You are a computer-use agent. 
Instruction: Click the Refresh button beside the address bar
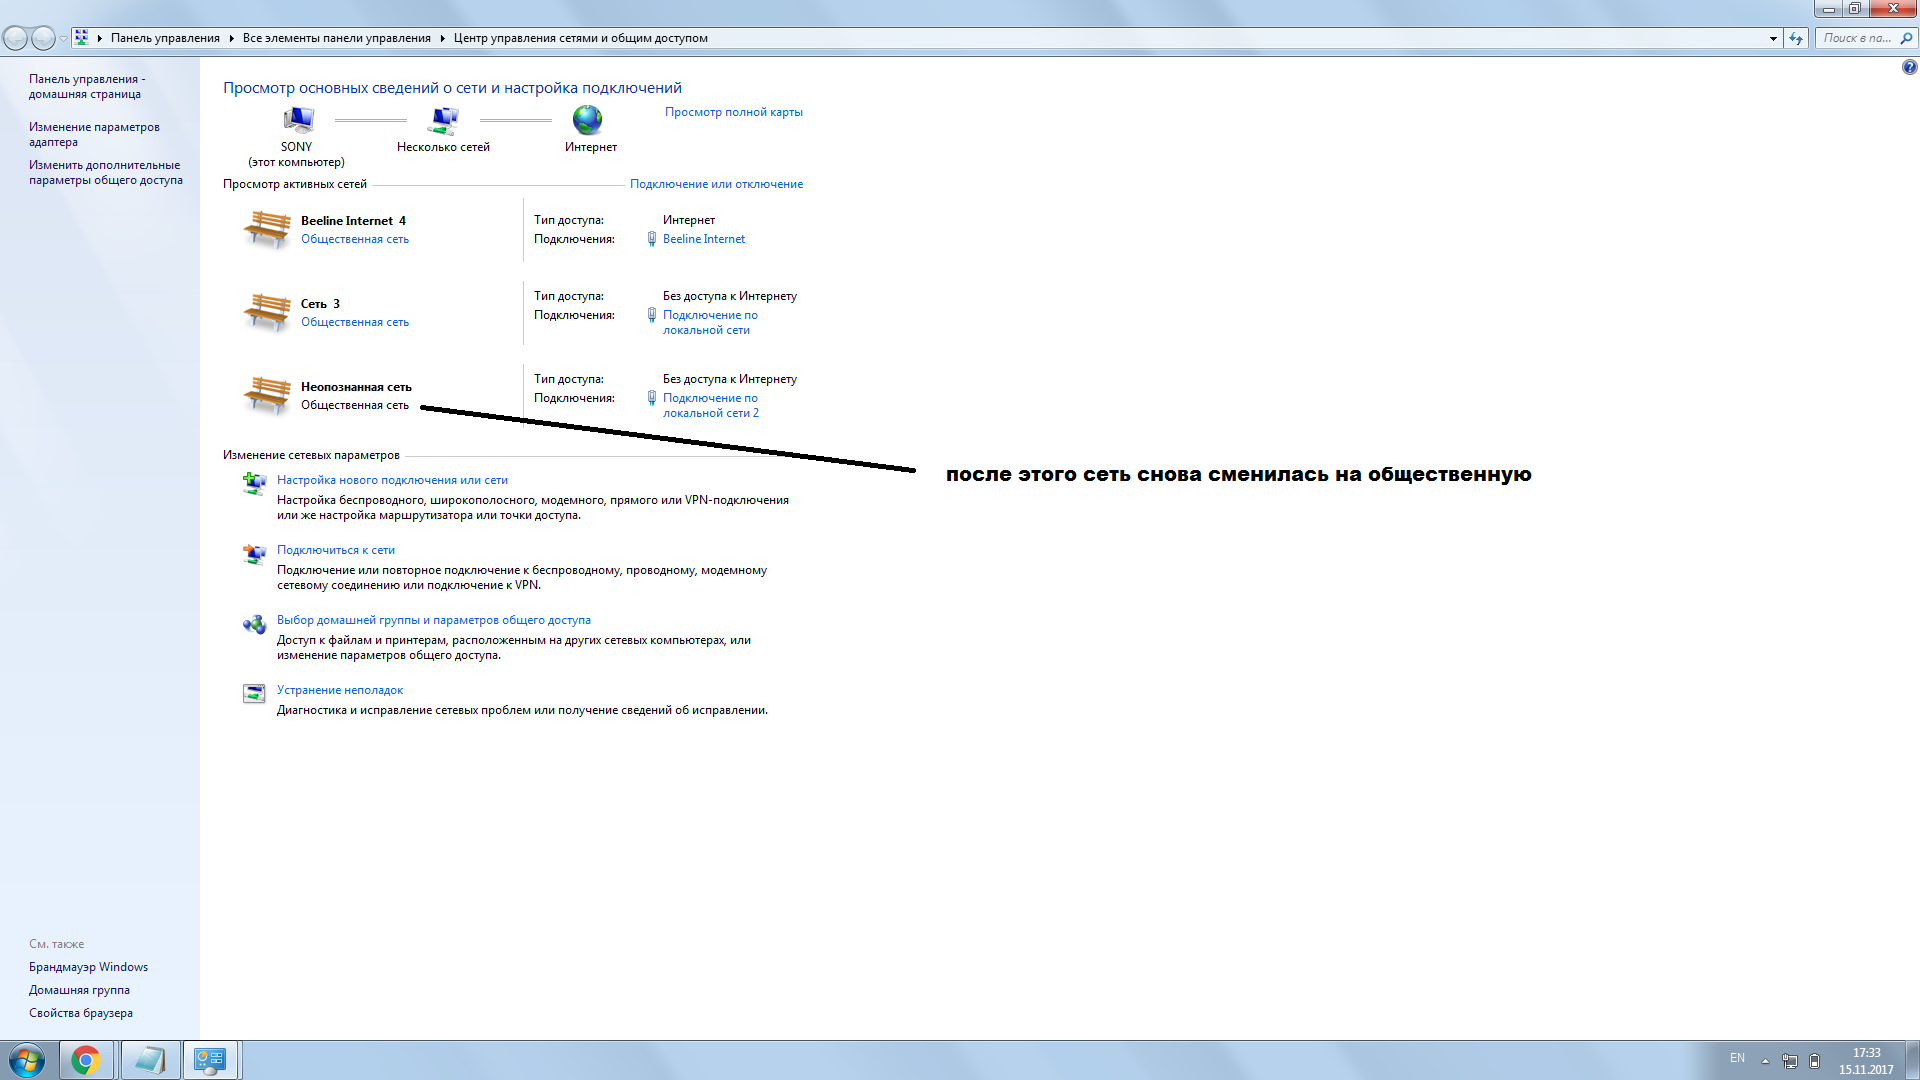1797,38
